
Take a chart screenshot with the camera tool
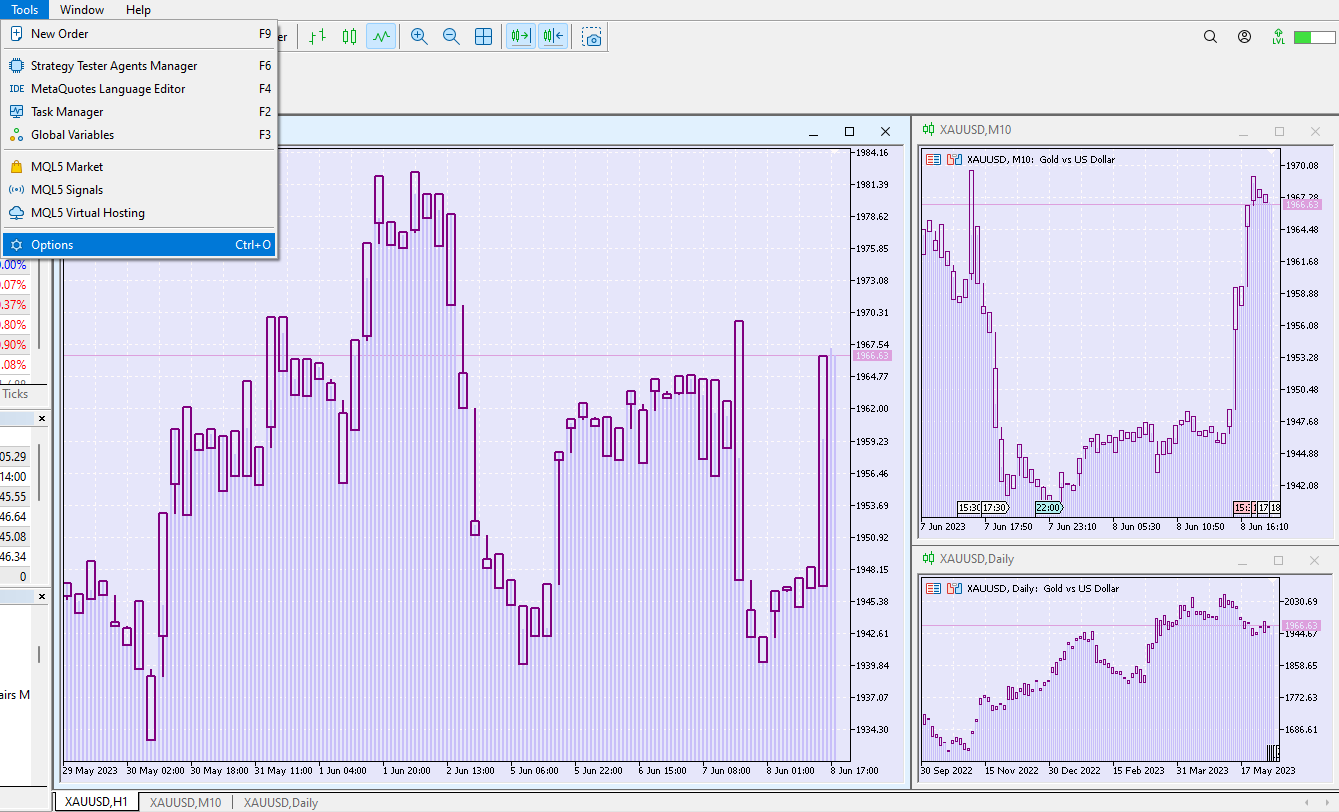(593, 36)
